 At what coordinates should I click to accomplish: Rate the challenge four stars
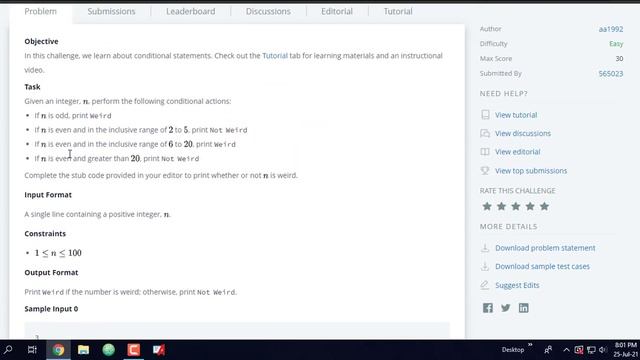530,206
